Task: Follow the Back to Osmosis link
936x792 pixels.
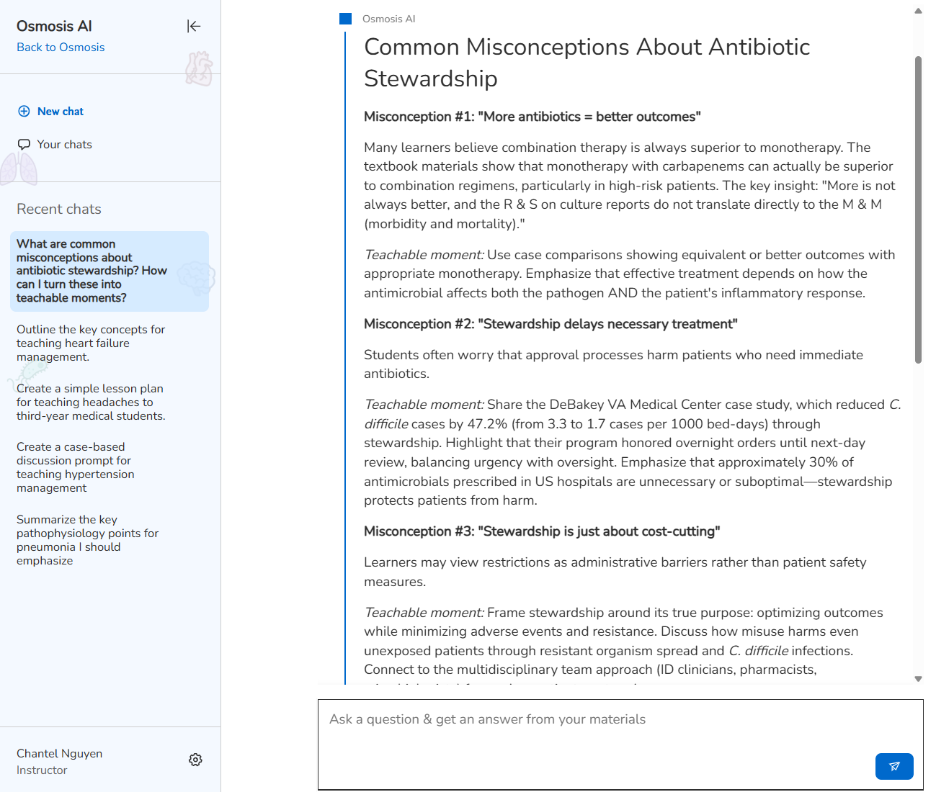Action: pos(60,47)
